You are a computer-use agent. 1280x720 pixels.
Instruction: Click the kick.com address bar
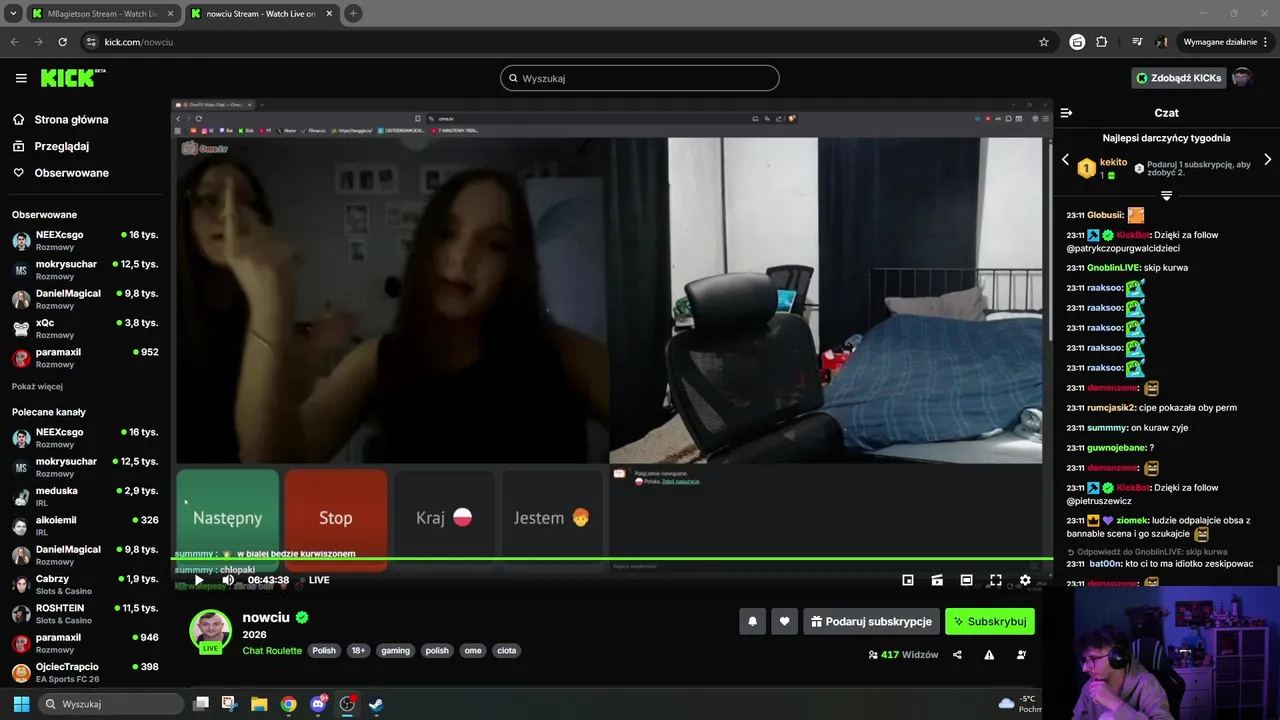click(560, 42)
